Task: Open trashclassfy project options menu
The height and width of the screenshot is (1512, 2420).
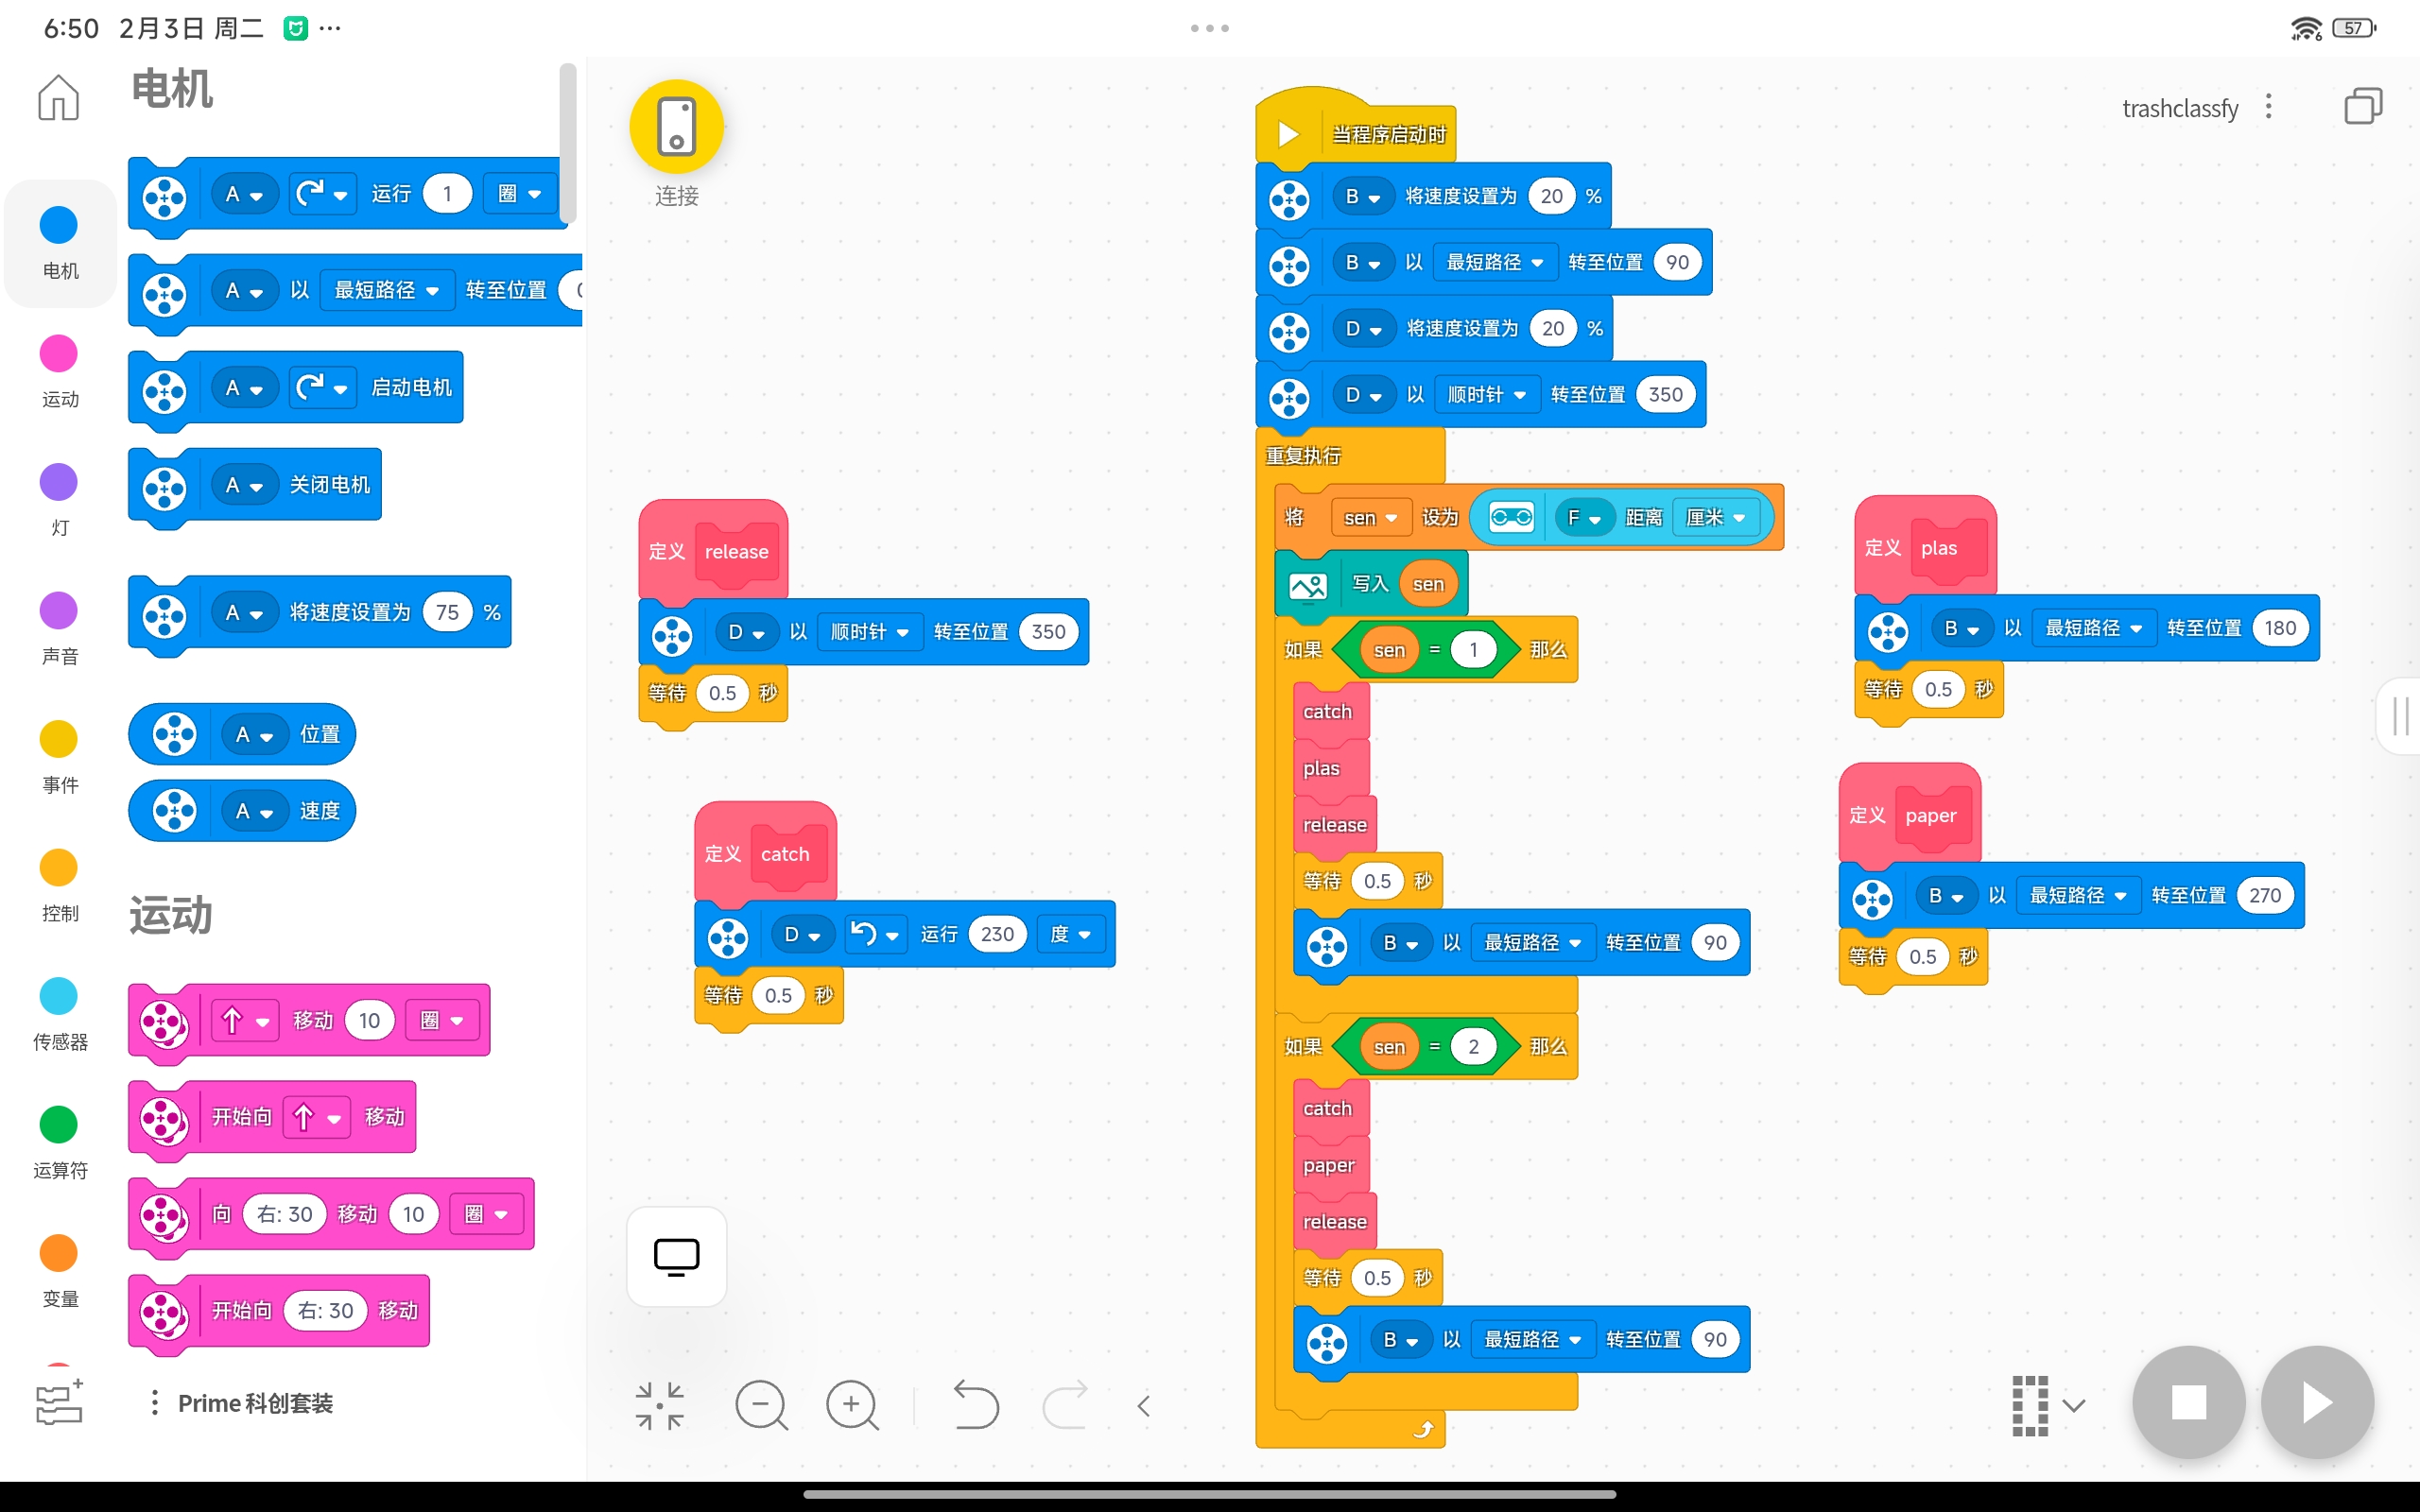Action: pyautogui.click(x=2268, y=106)
